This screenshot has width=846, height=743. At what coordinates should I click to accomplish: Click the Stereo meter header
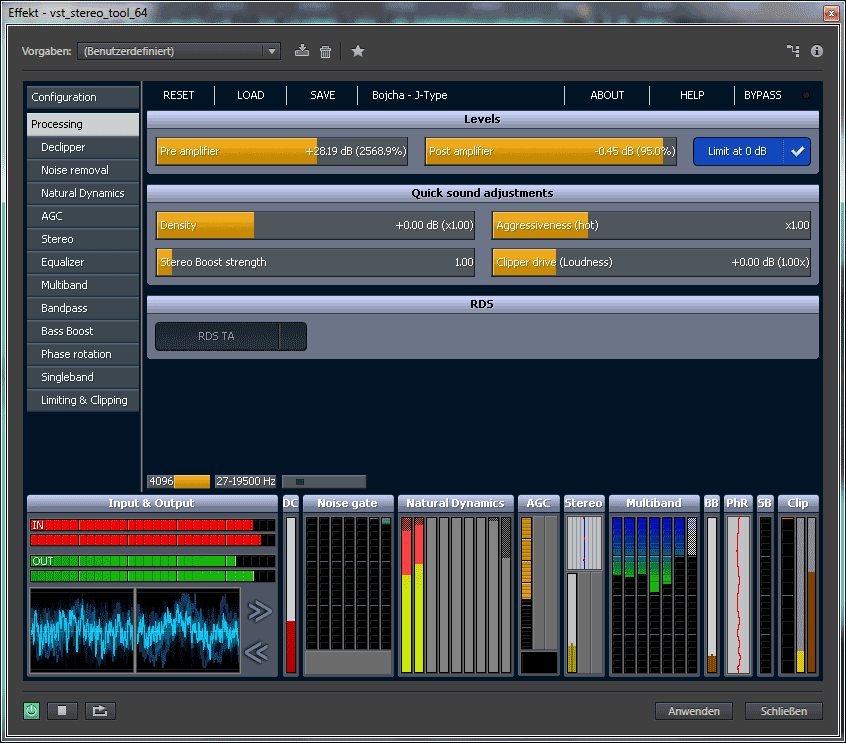click(583, 503)
